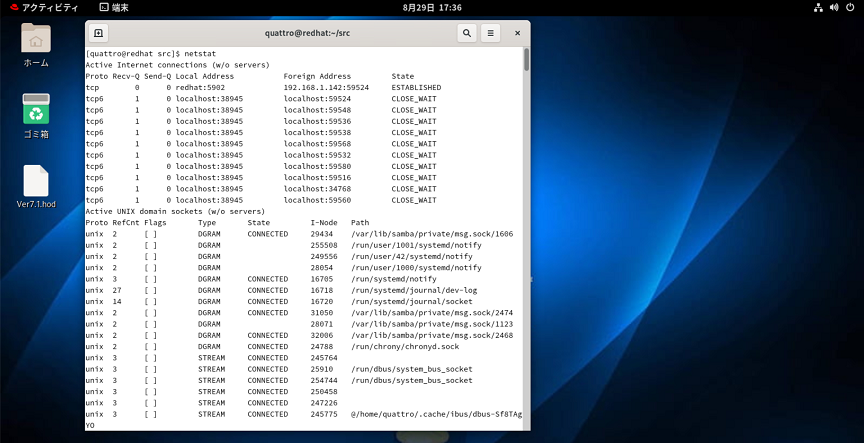
Task: Select the ゴミ箱 trash desktop icon
Action: pos(36,110)
